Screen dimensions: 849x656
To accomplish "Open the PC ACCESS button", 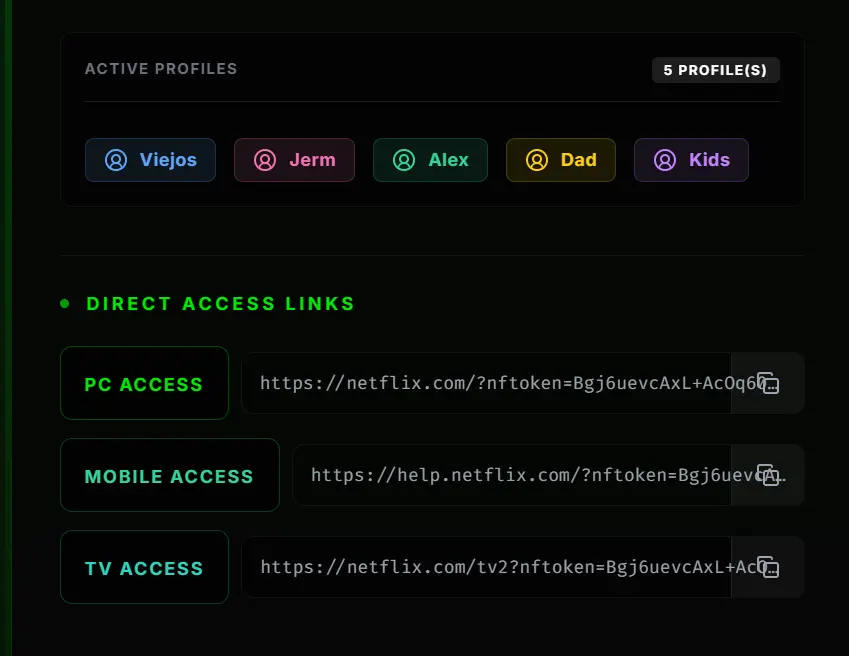I will pos(145,383).
